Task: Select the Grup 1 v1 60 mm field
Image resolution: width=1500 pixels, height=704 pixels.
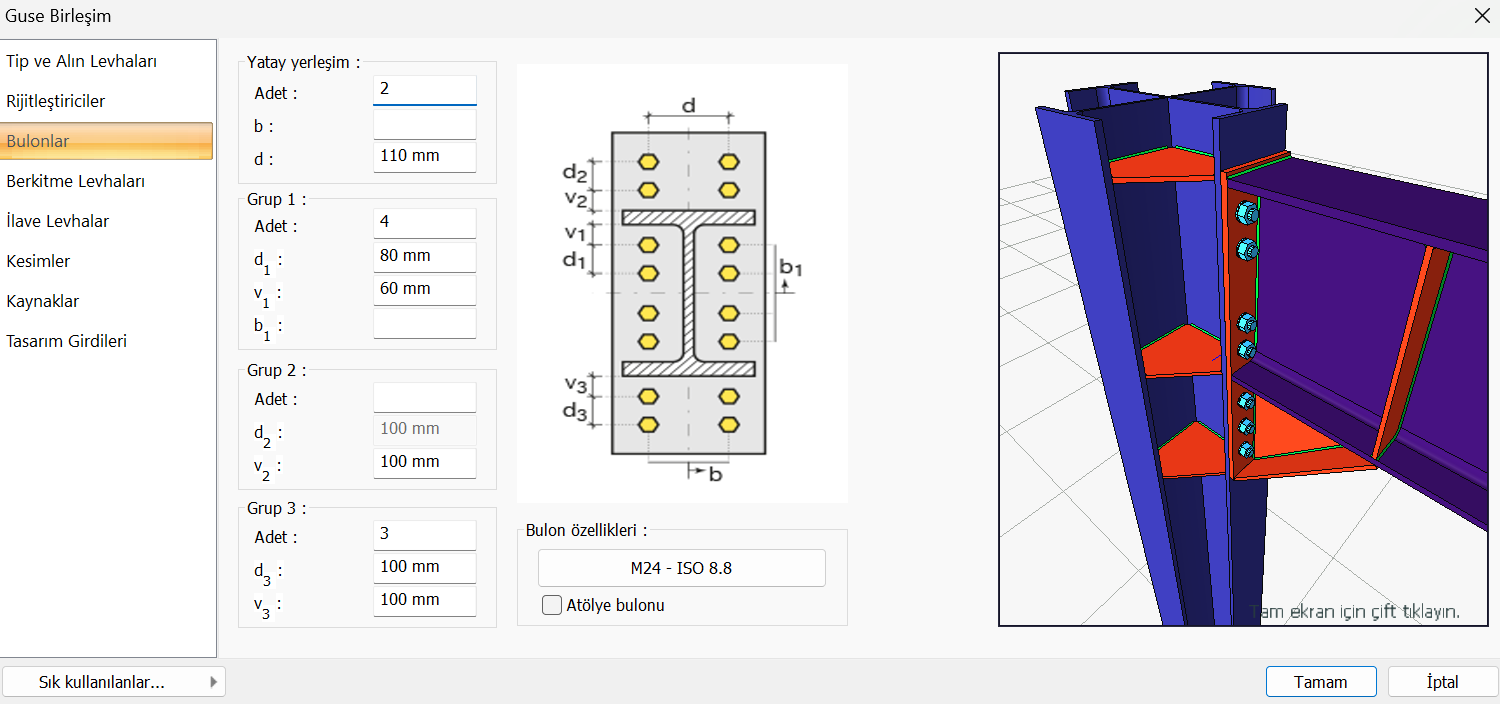Action: pos(424,289)
